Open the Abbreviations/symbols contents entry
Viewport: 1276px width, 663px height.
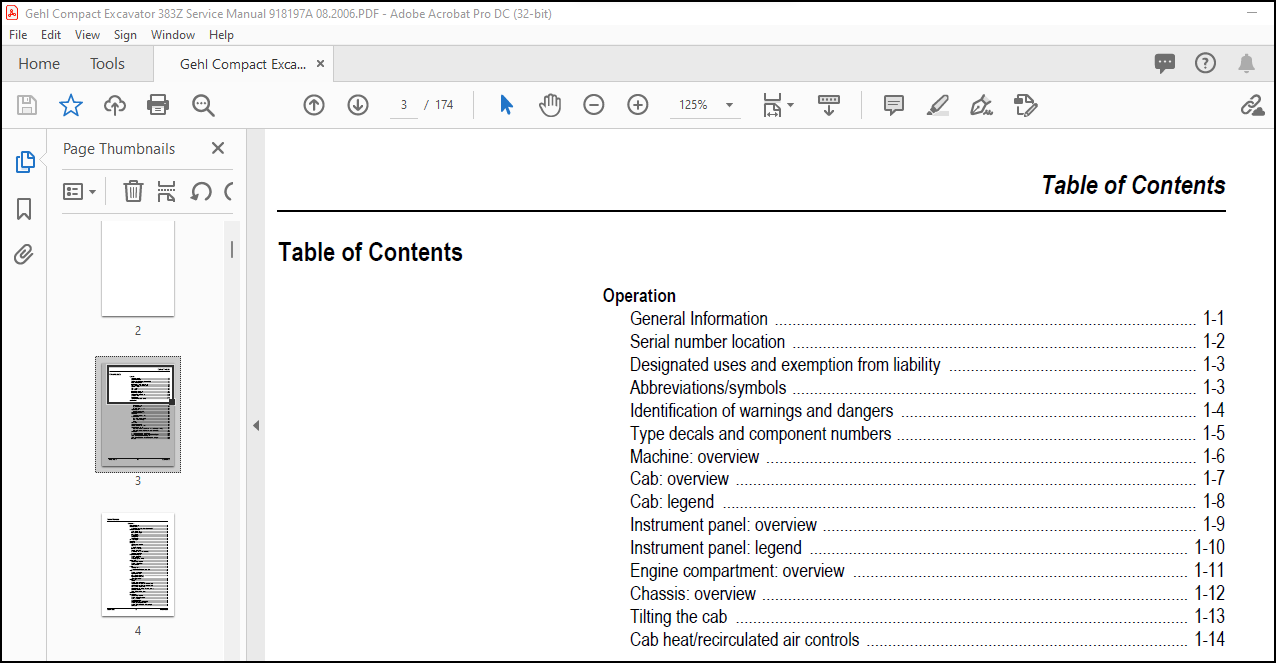click(x=708, y=388)
